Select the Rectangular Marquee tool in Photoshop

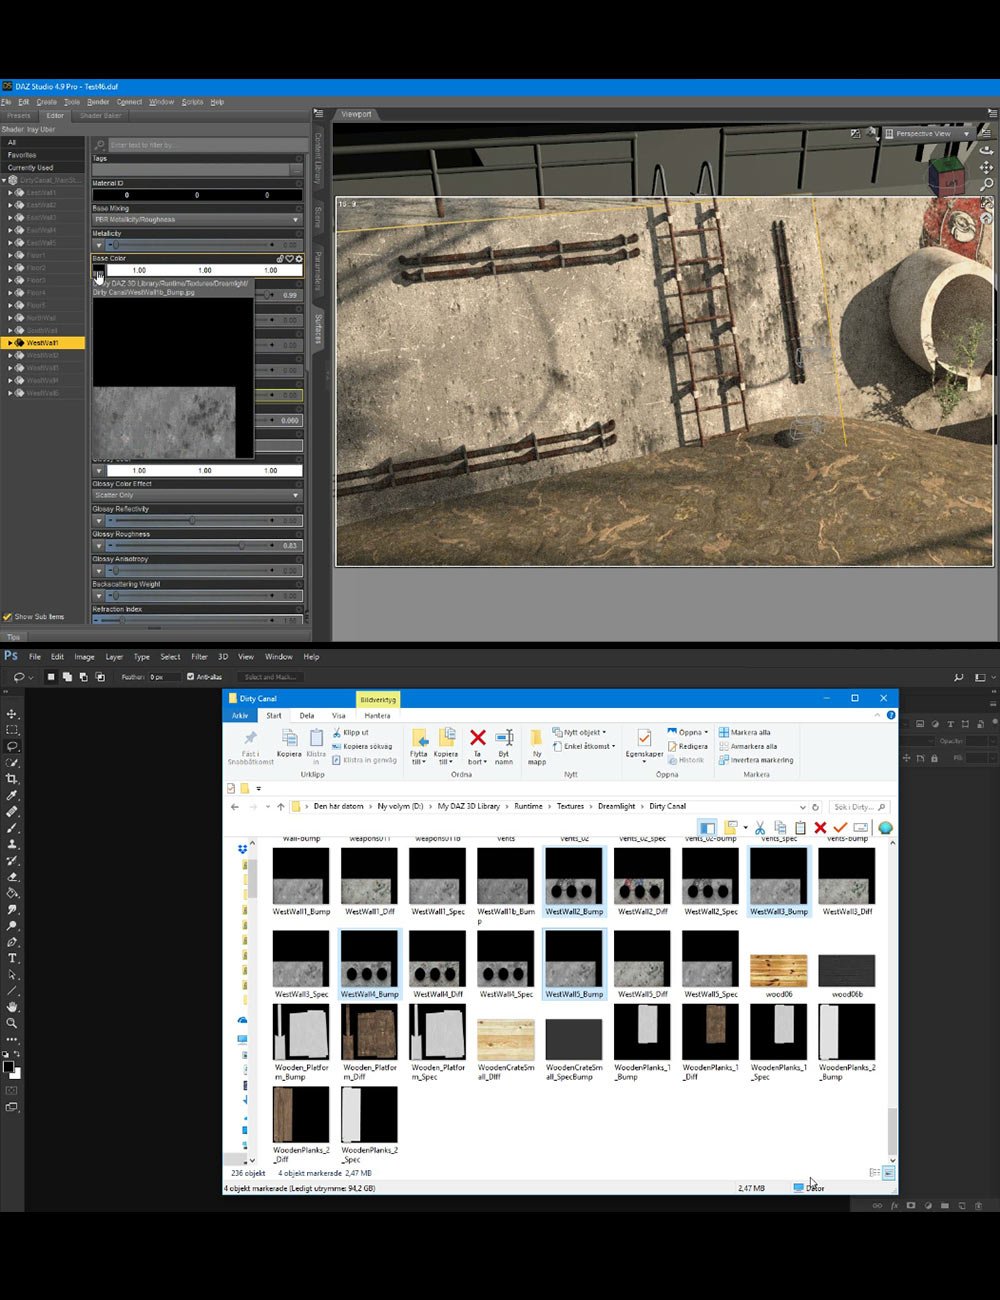(x=12, y=730)
